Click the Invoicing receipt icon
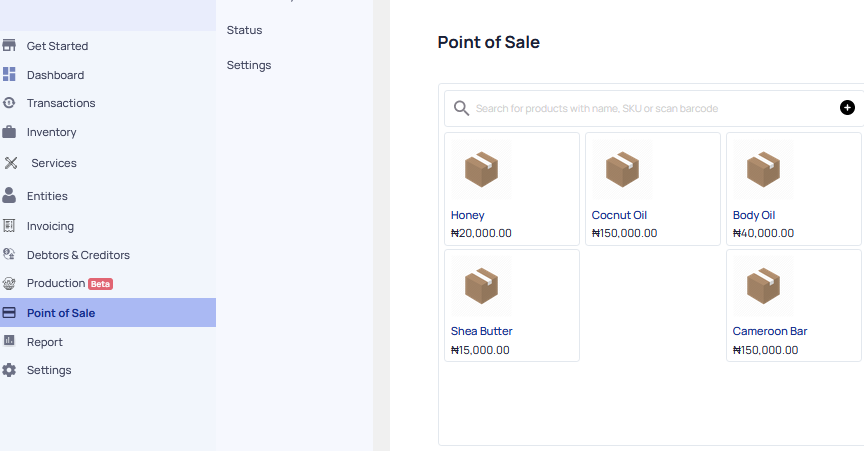 [9, 226]
